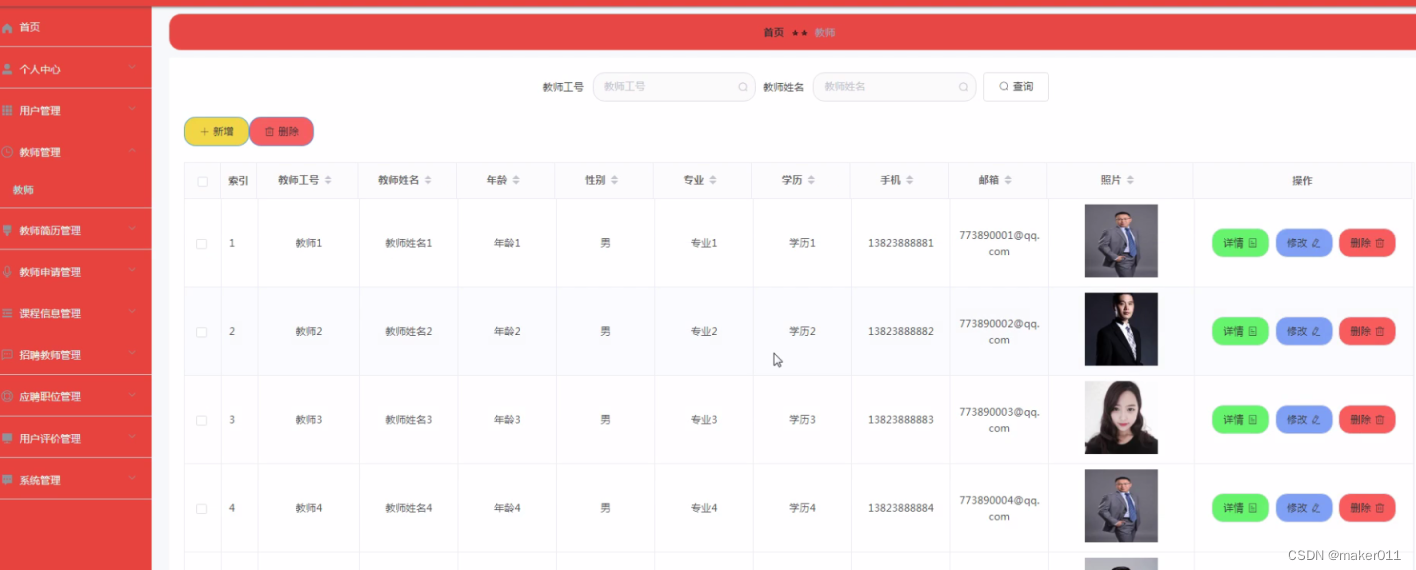Image resolution: width=1416 pixels, height=570 pixels.
Task: Select the phone number 13823888881
Action: pyautogui.click(x=901, y=243)
